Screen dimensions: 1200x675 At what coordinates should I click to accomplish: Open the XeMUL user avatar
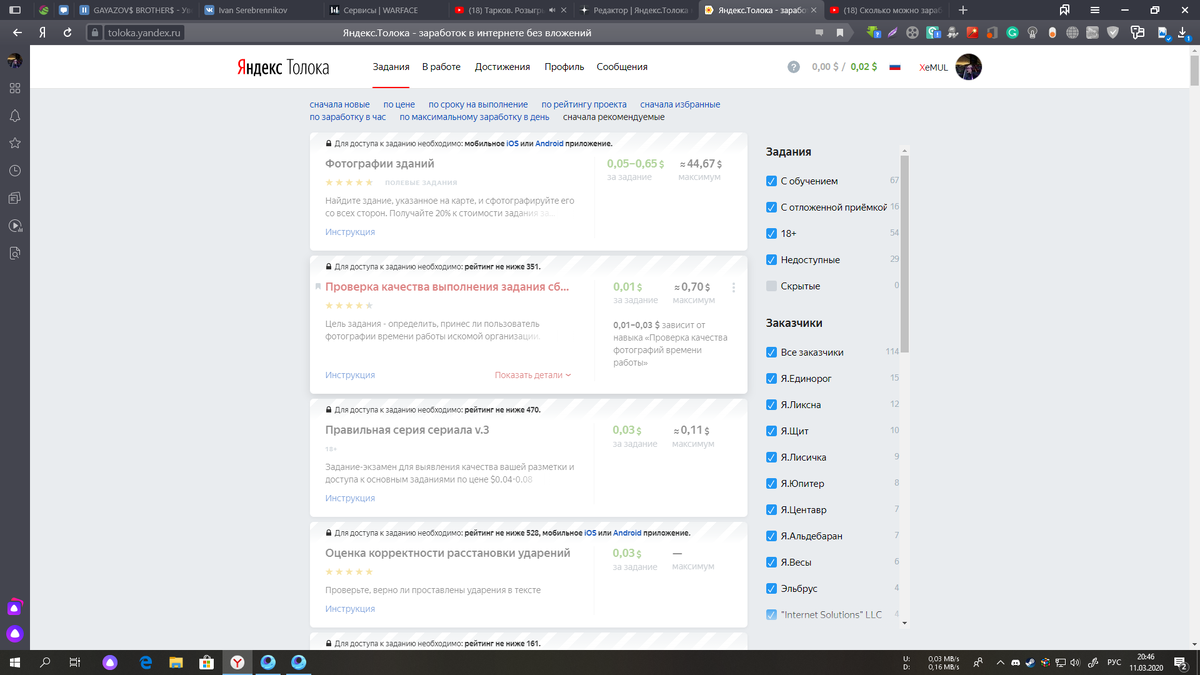[x=969, y=67]
